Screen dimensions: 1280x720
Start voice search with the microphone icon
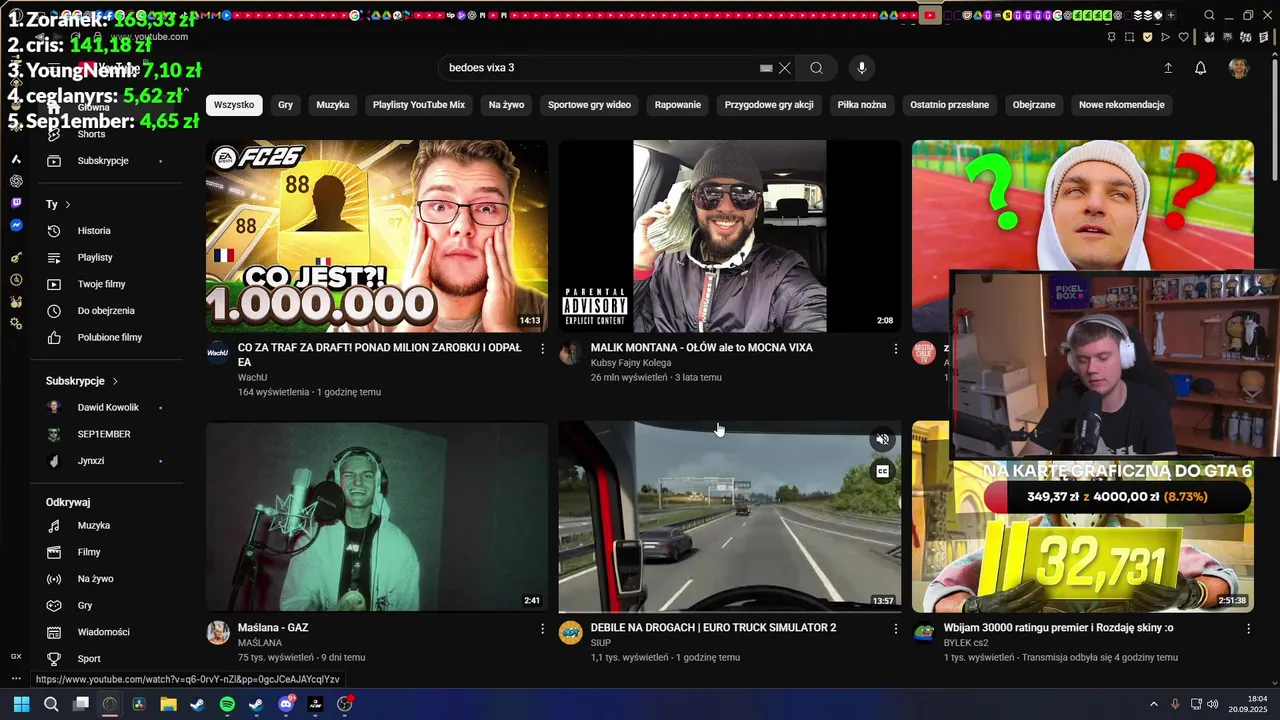(x=862, y=68)
